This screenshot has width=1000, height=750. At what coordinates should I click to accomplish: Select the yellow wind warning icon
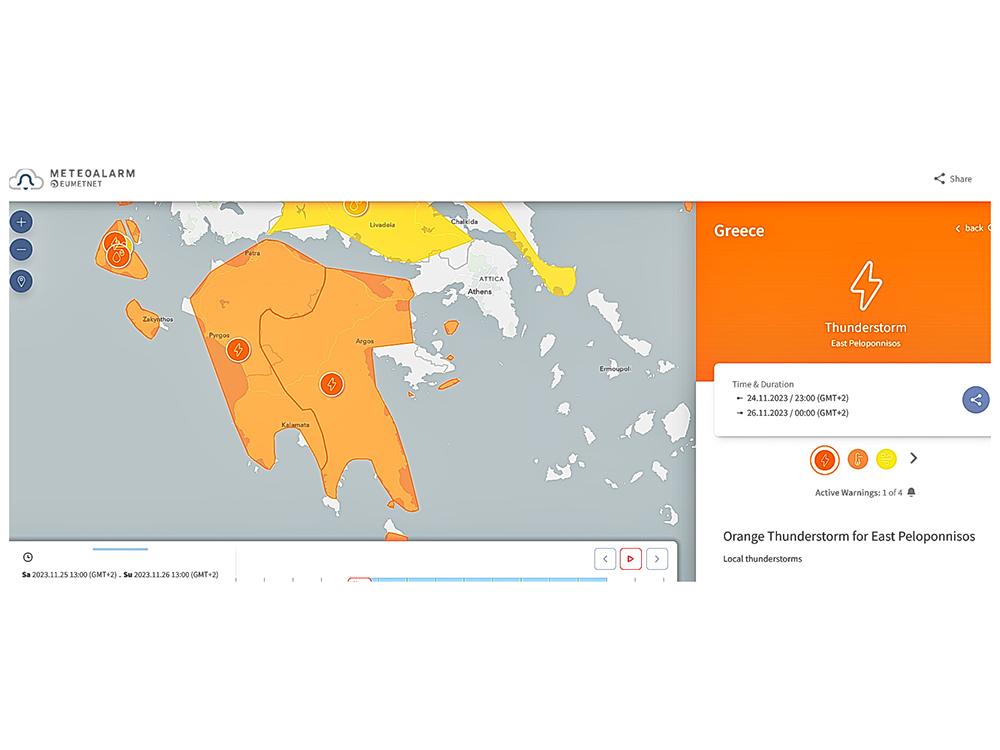coord(886,460)
